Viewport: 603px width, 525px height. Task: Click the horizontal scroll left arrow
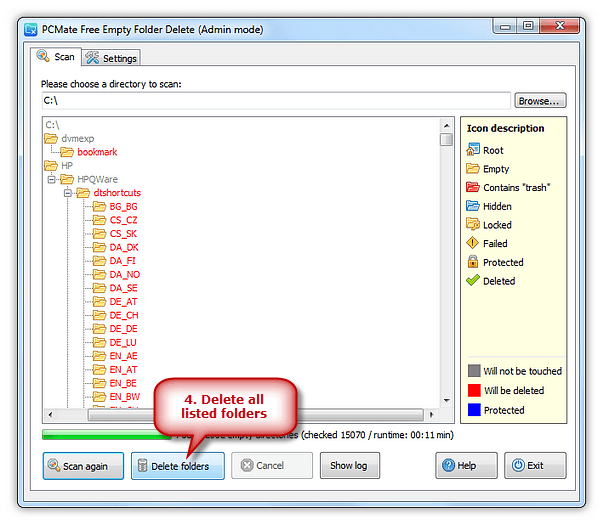pyautogui.click(x=50, y=415)
